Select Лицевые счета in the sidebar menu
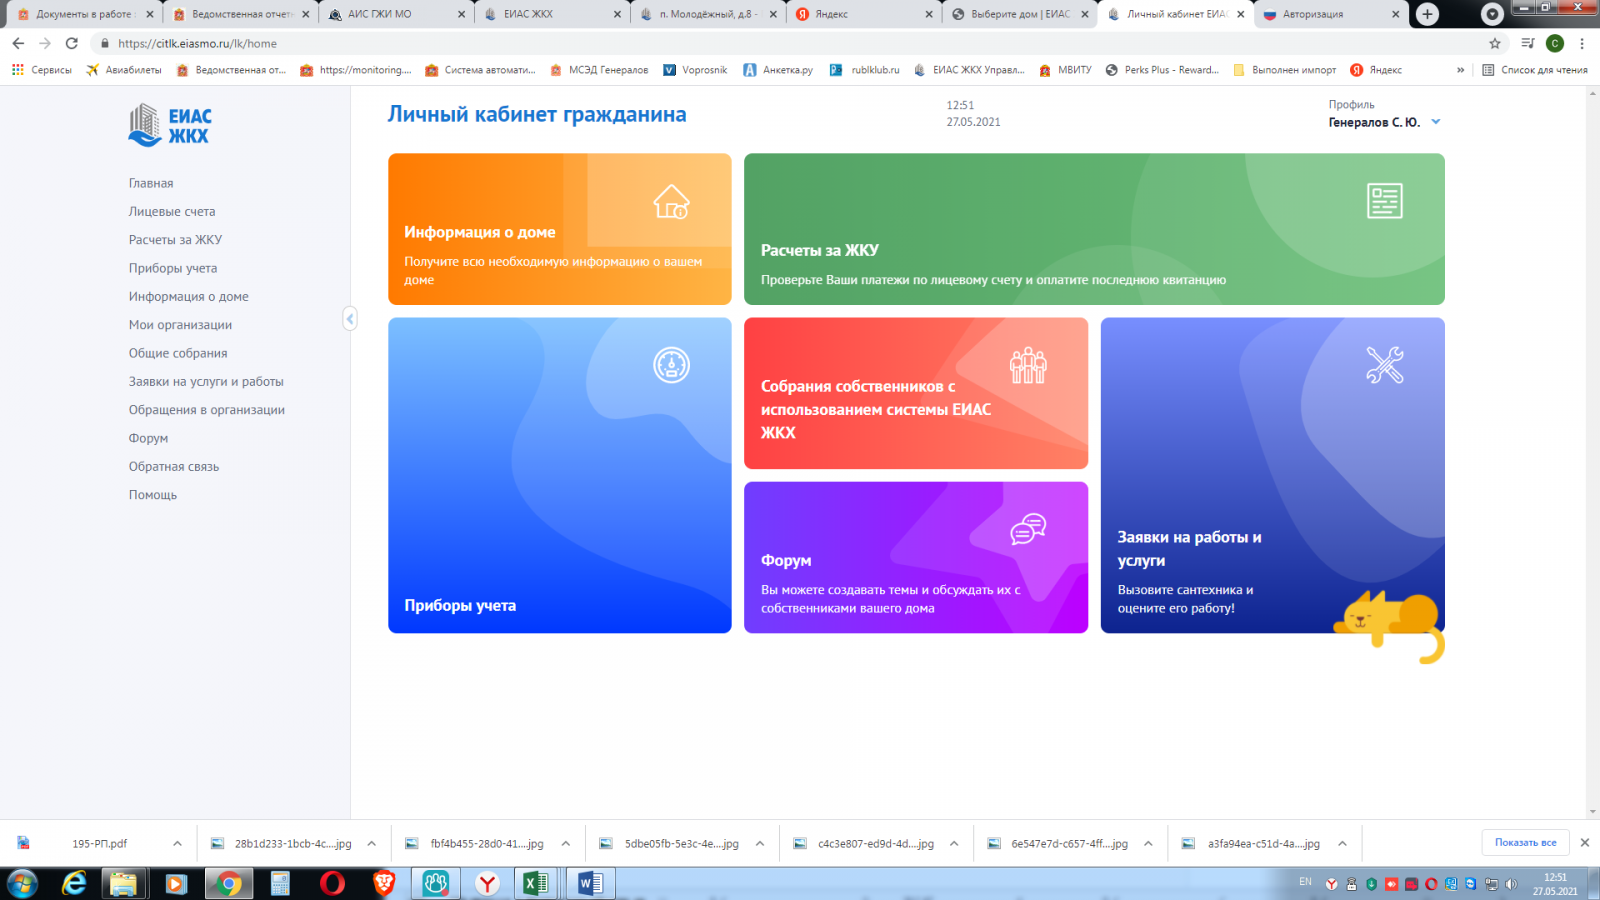This screenshot has height=900, width=1600. coord(172,212)
